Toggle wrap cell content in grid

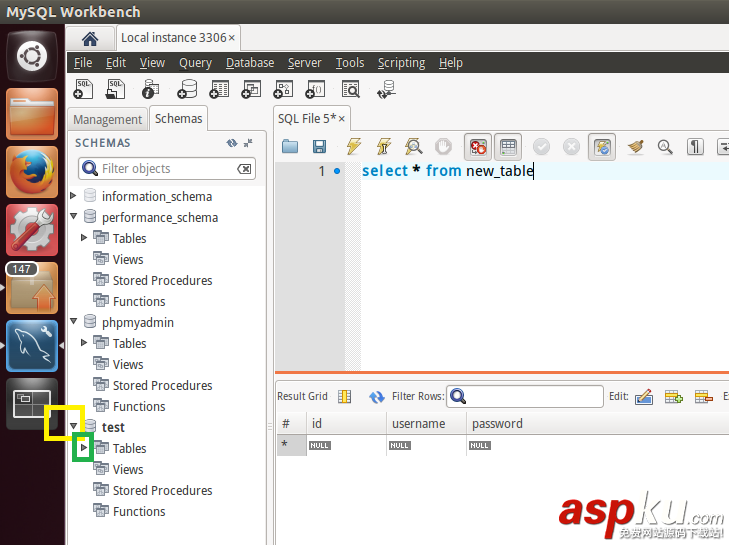(345, 397)
